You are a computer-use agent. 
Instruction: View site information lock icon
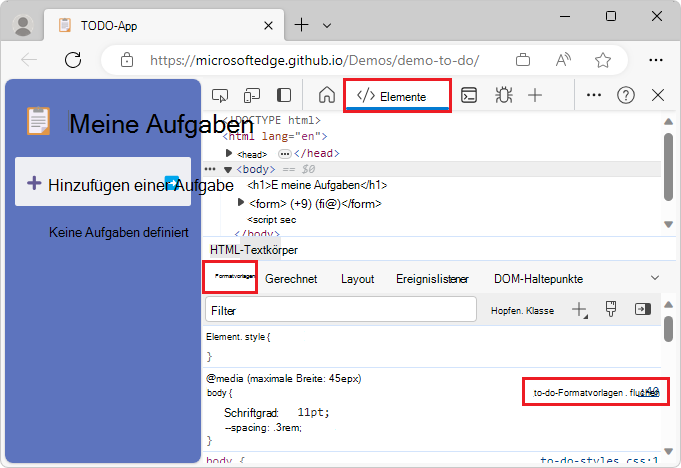127,60
